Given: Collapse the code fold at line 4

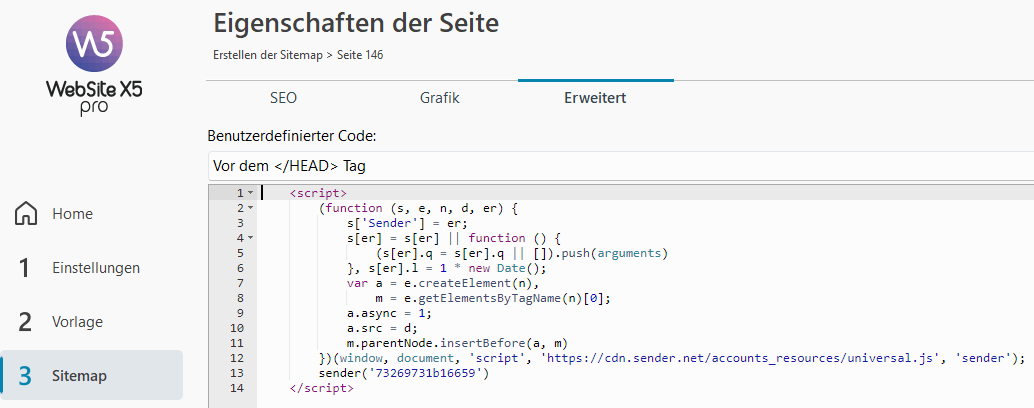Looking at the screenshot, I should tap(250, 238).
